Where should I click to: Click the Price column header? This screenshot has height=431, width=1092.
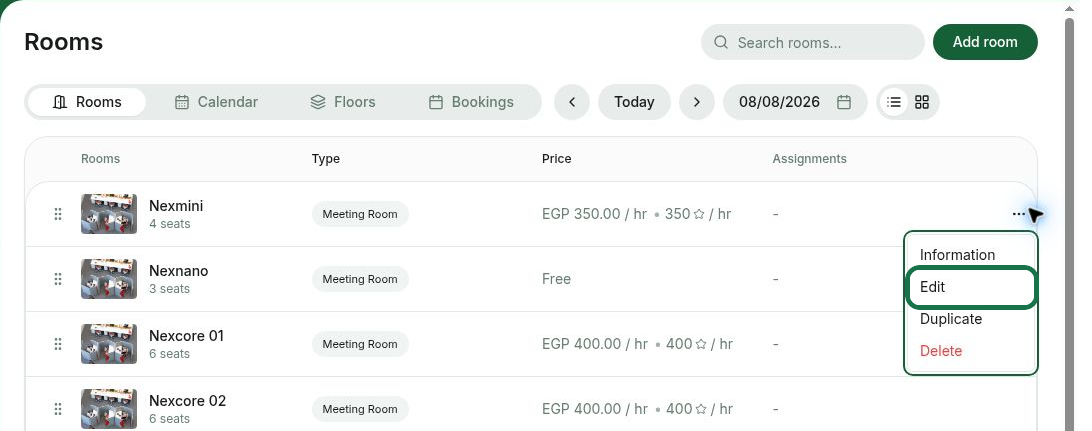pyautogui.click(x=556, y=159)
